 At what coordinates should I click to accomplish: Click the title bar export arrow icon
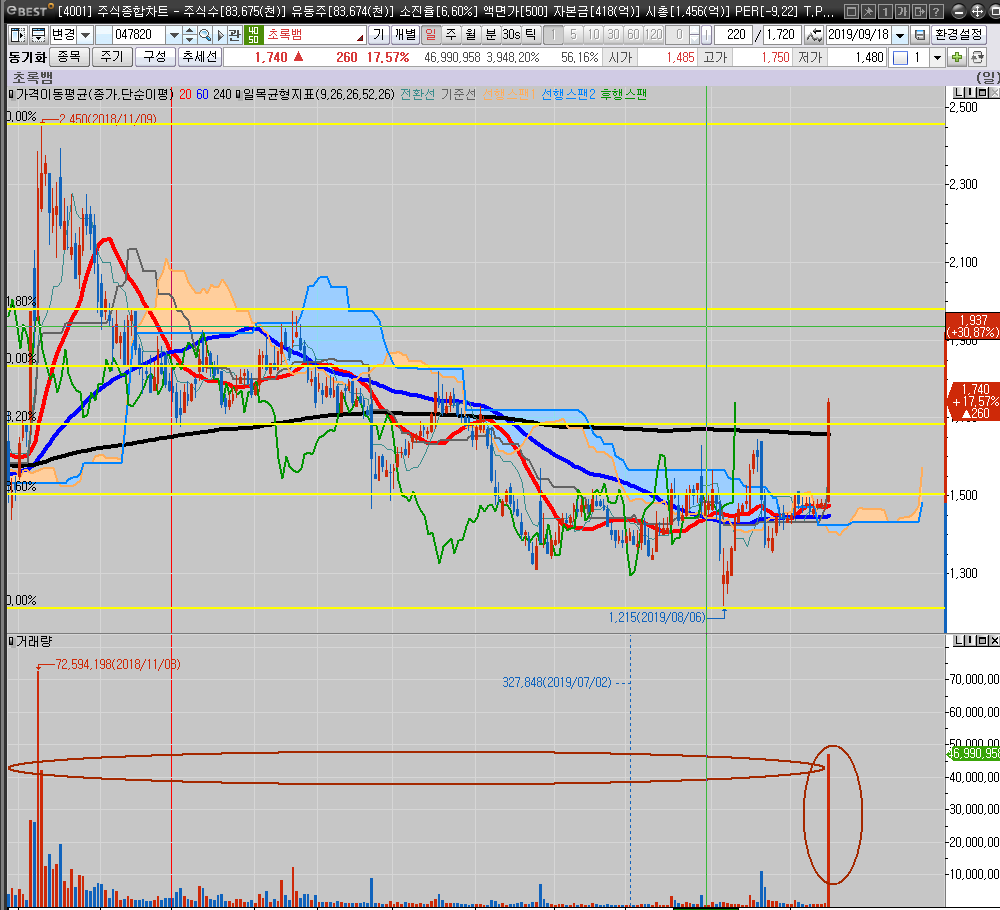point(919,11)
